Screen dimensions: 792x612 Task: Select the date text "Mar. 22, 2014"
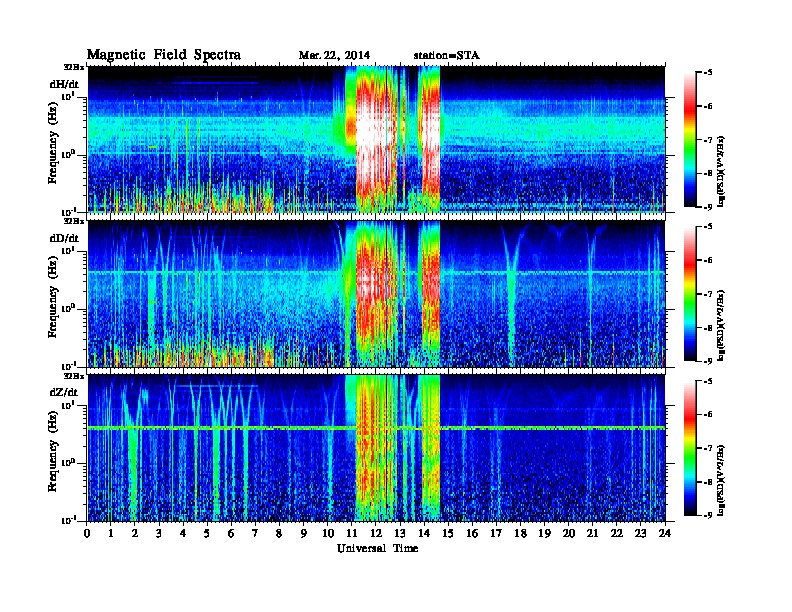coord(334,55)
